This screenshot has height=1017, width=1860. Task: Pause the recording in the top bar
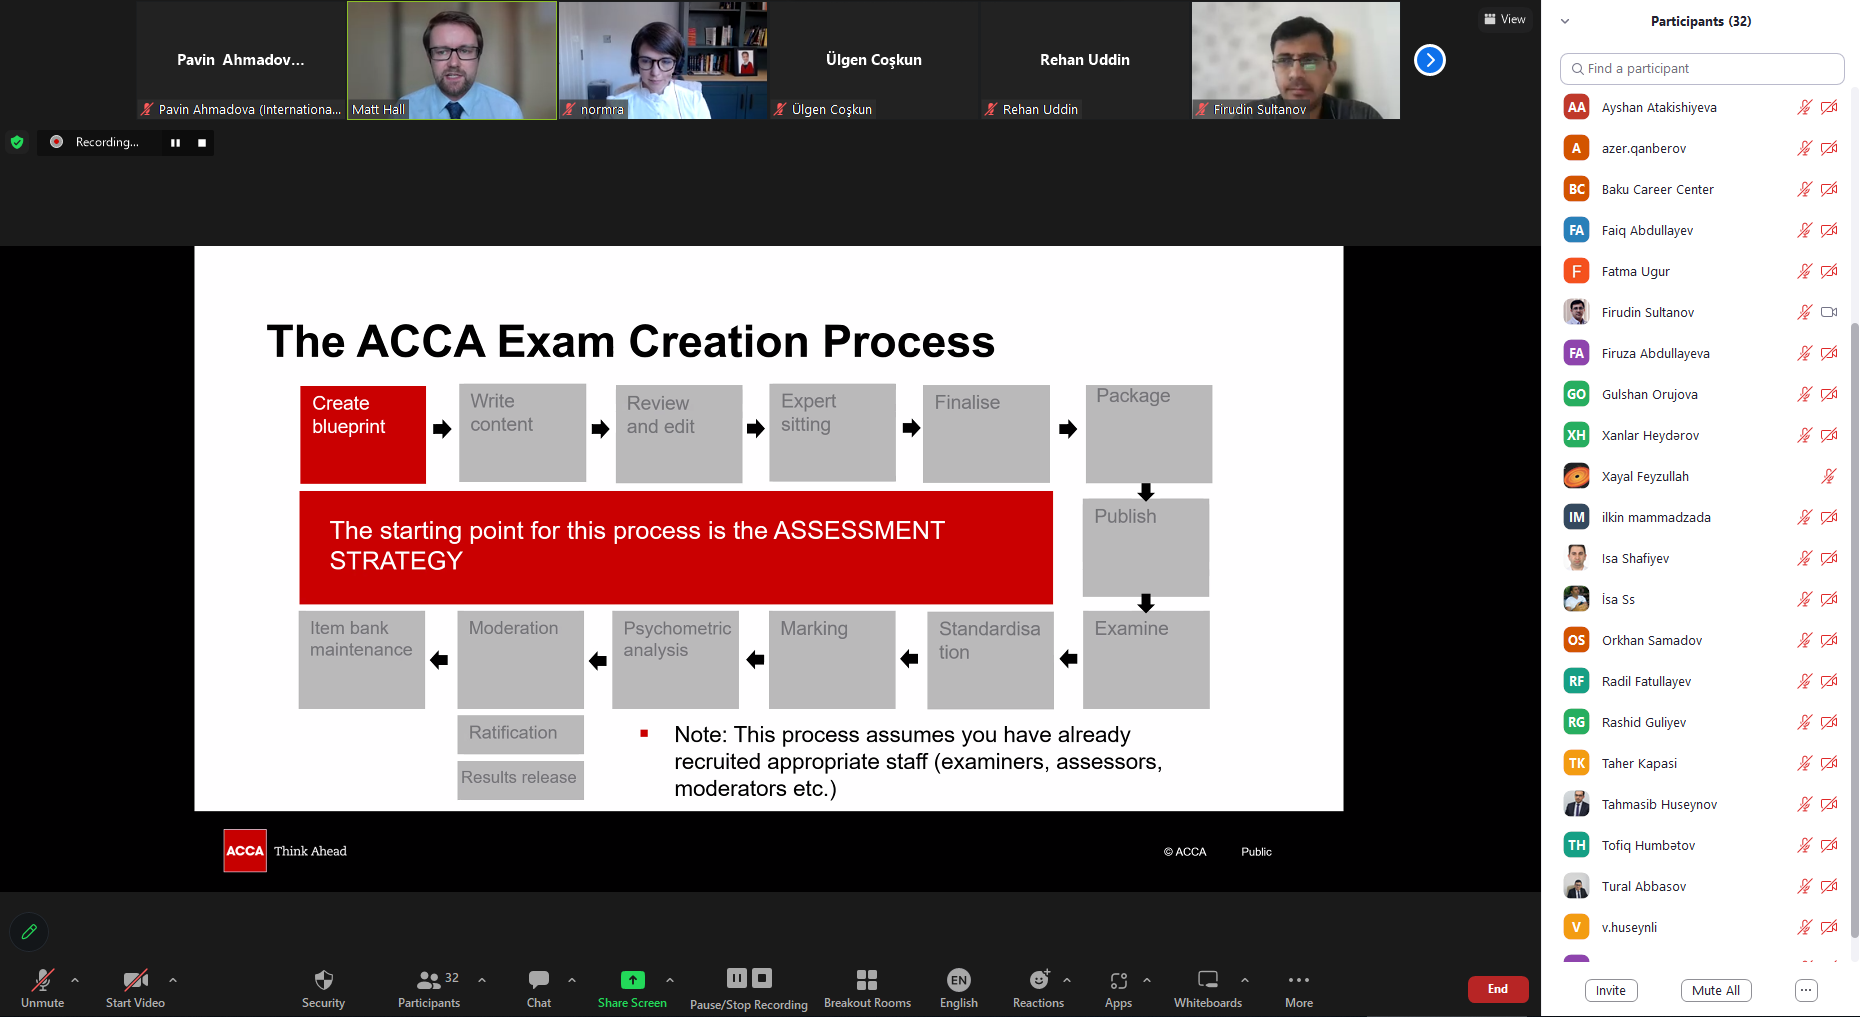(175, 143)
